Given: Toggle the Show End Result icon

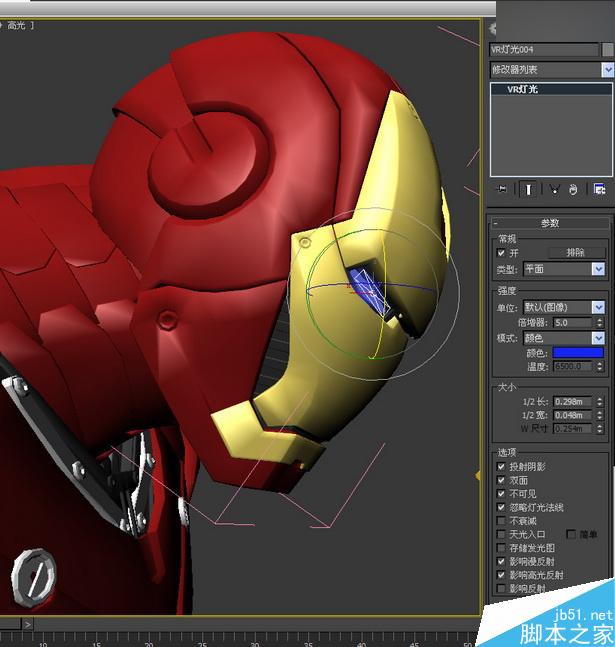Looking at the screenshot, I should [x=528, y=189].
